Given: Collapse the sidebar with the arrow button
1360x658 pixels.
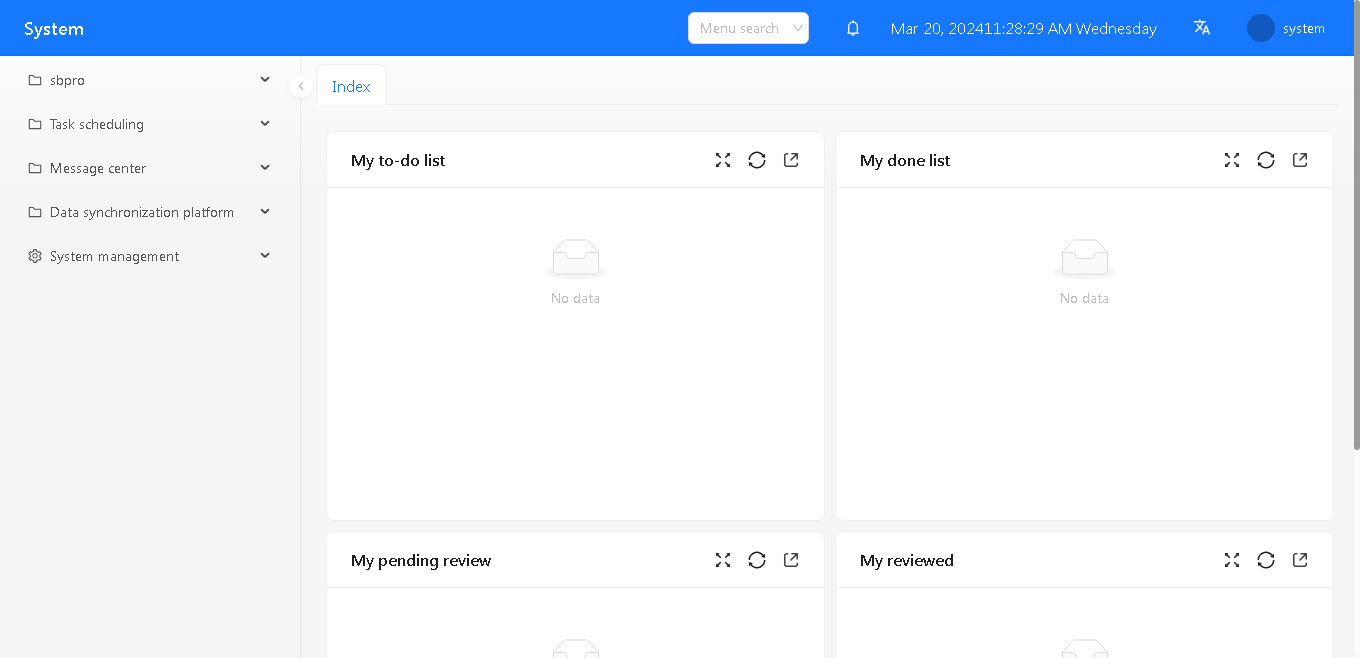Looking at the screenshot, I should 301,86.
